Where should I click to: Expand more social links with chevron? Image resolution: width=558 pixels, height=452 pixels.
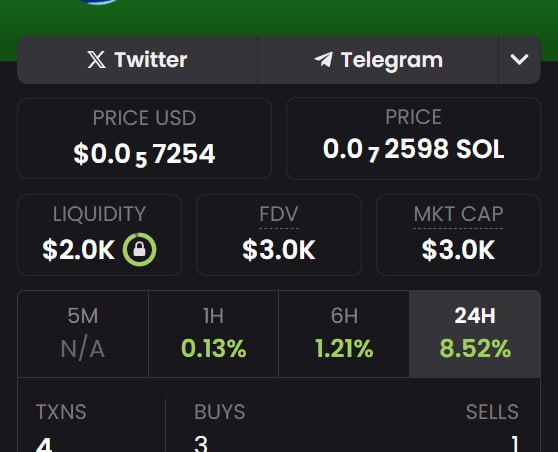click(519, 60)
